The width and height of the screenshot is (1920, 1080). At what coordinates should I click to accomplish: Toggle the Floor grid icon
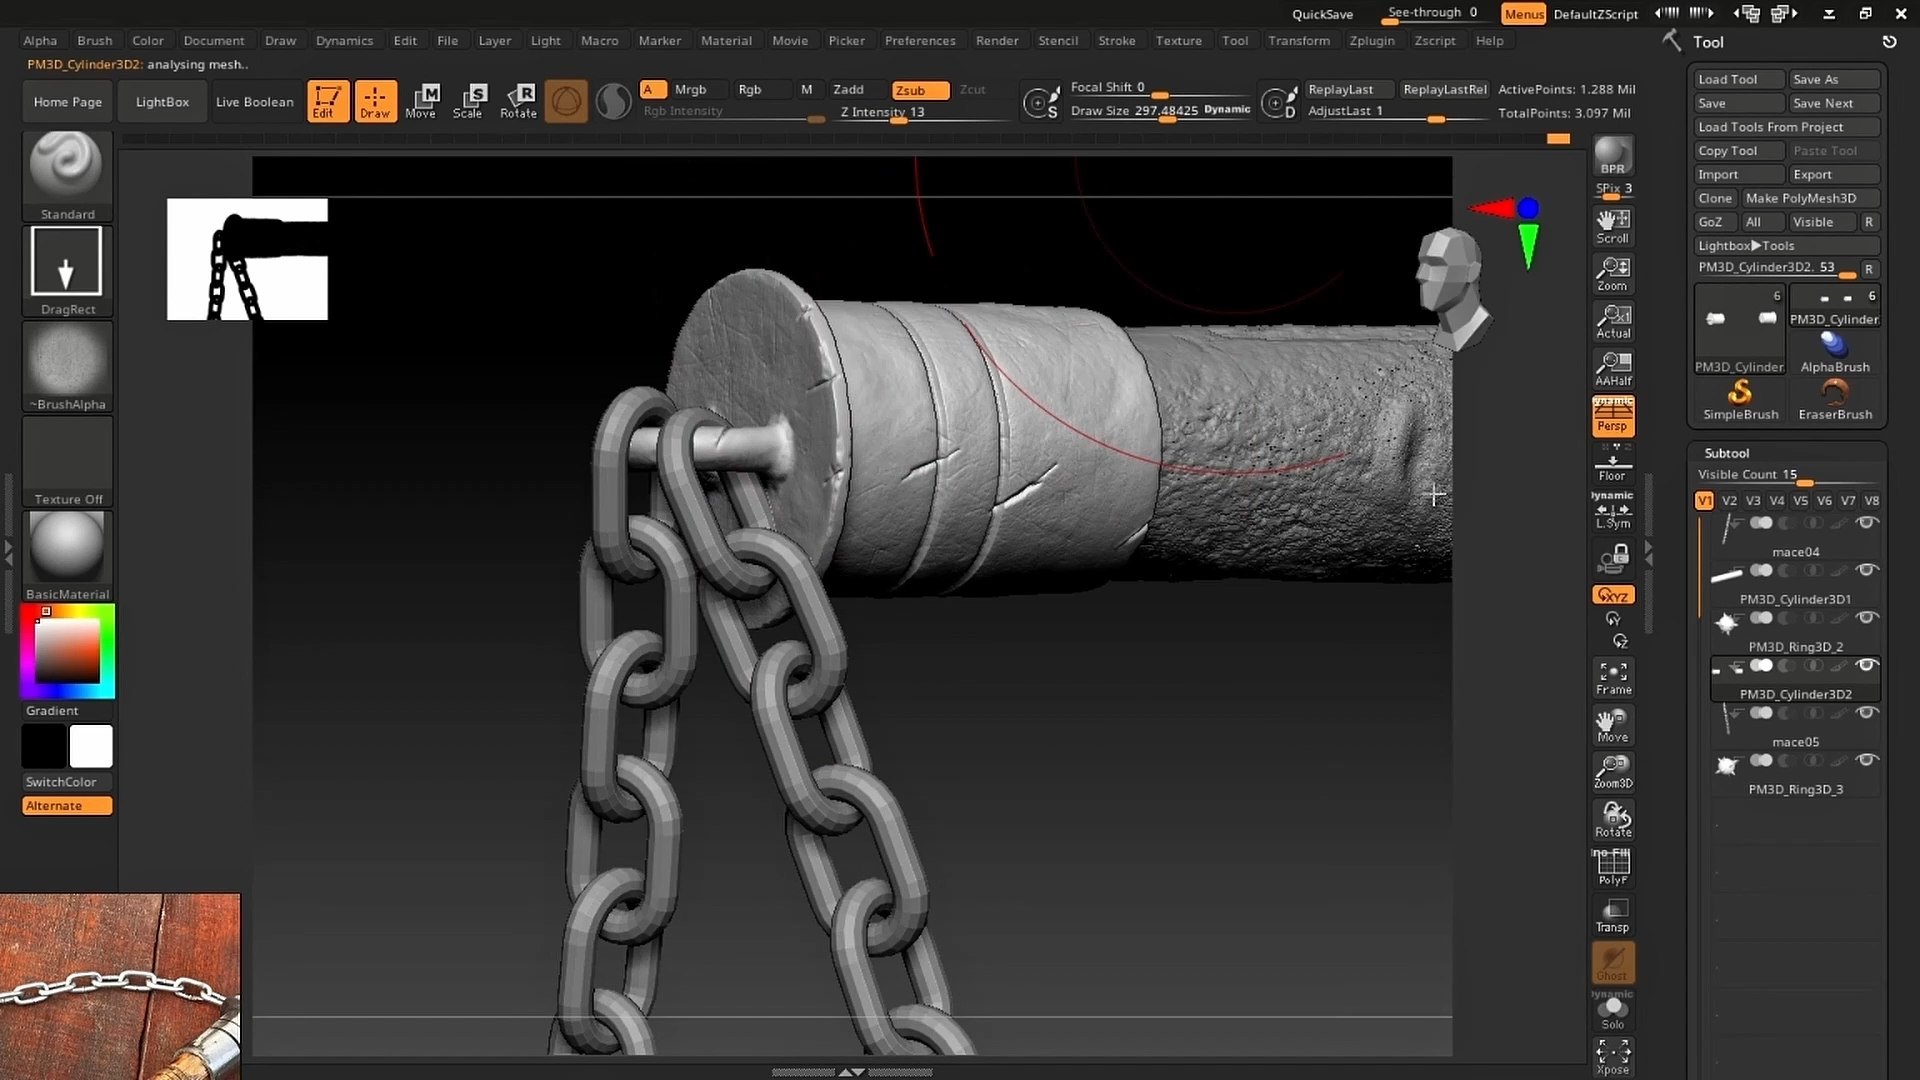coord(1611,465)
